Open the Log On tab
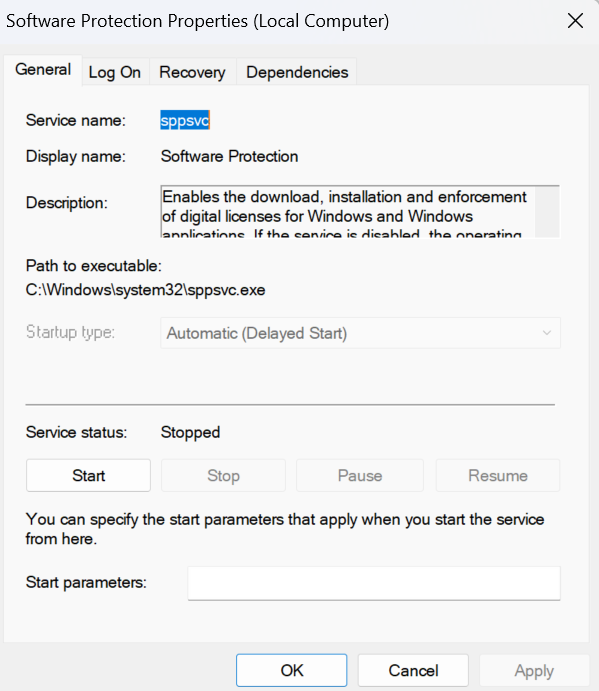Screen dimensions: 599x691 (x=115, y=72)
